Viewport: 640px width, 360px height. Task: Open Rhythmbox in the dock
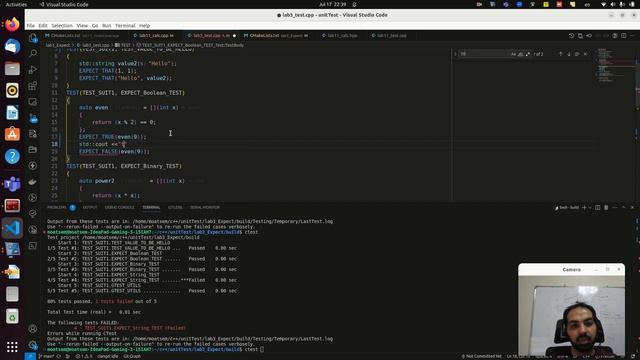click(12, 91)
